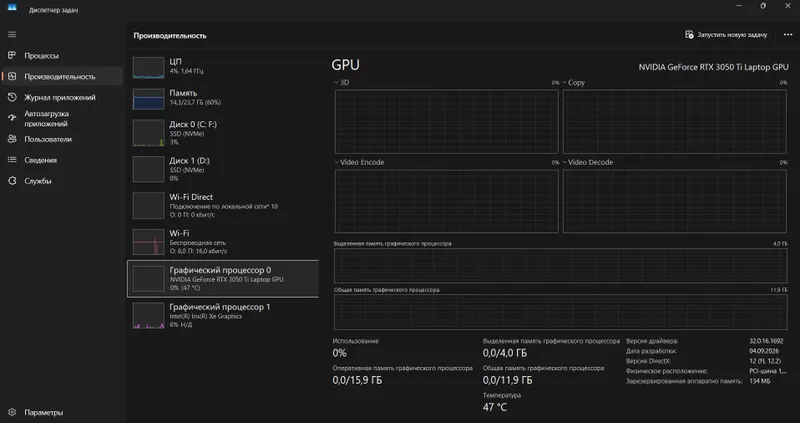Click the Выделенная память графического процессора graph
Image resolution: width=800 pixels, height=423 pixels.
pos(561,266)
